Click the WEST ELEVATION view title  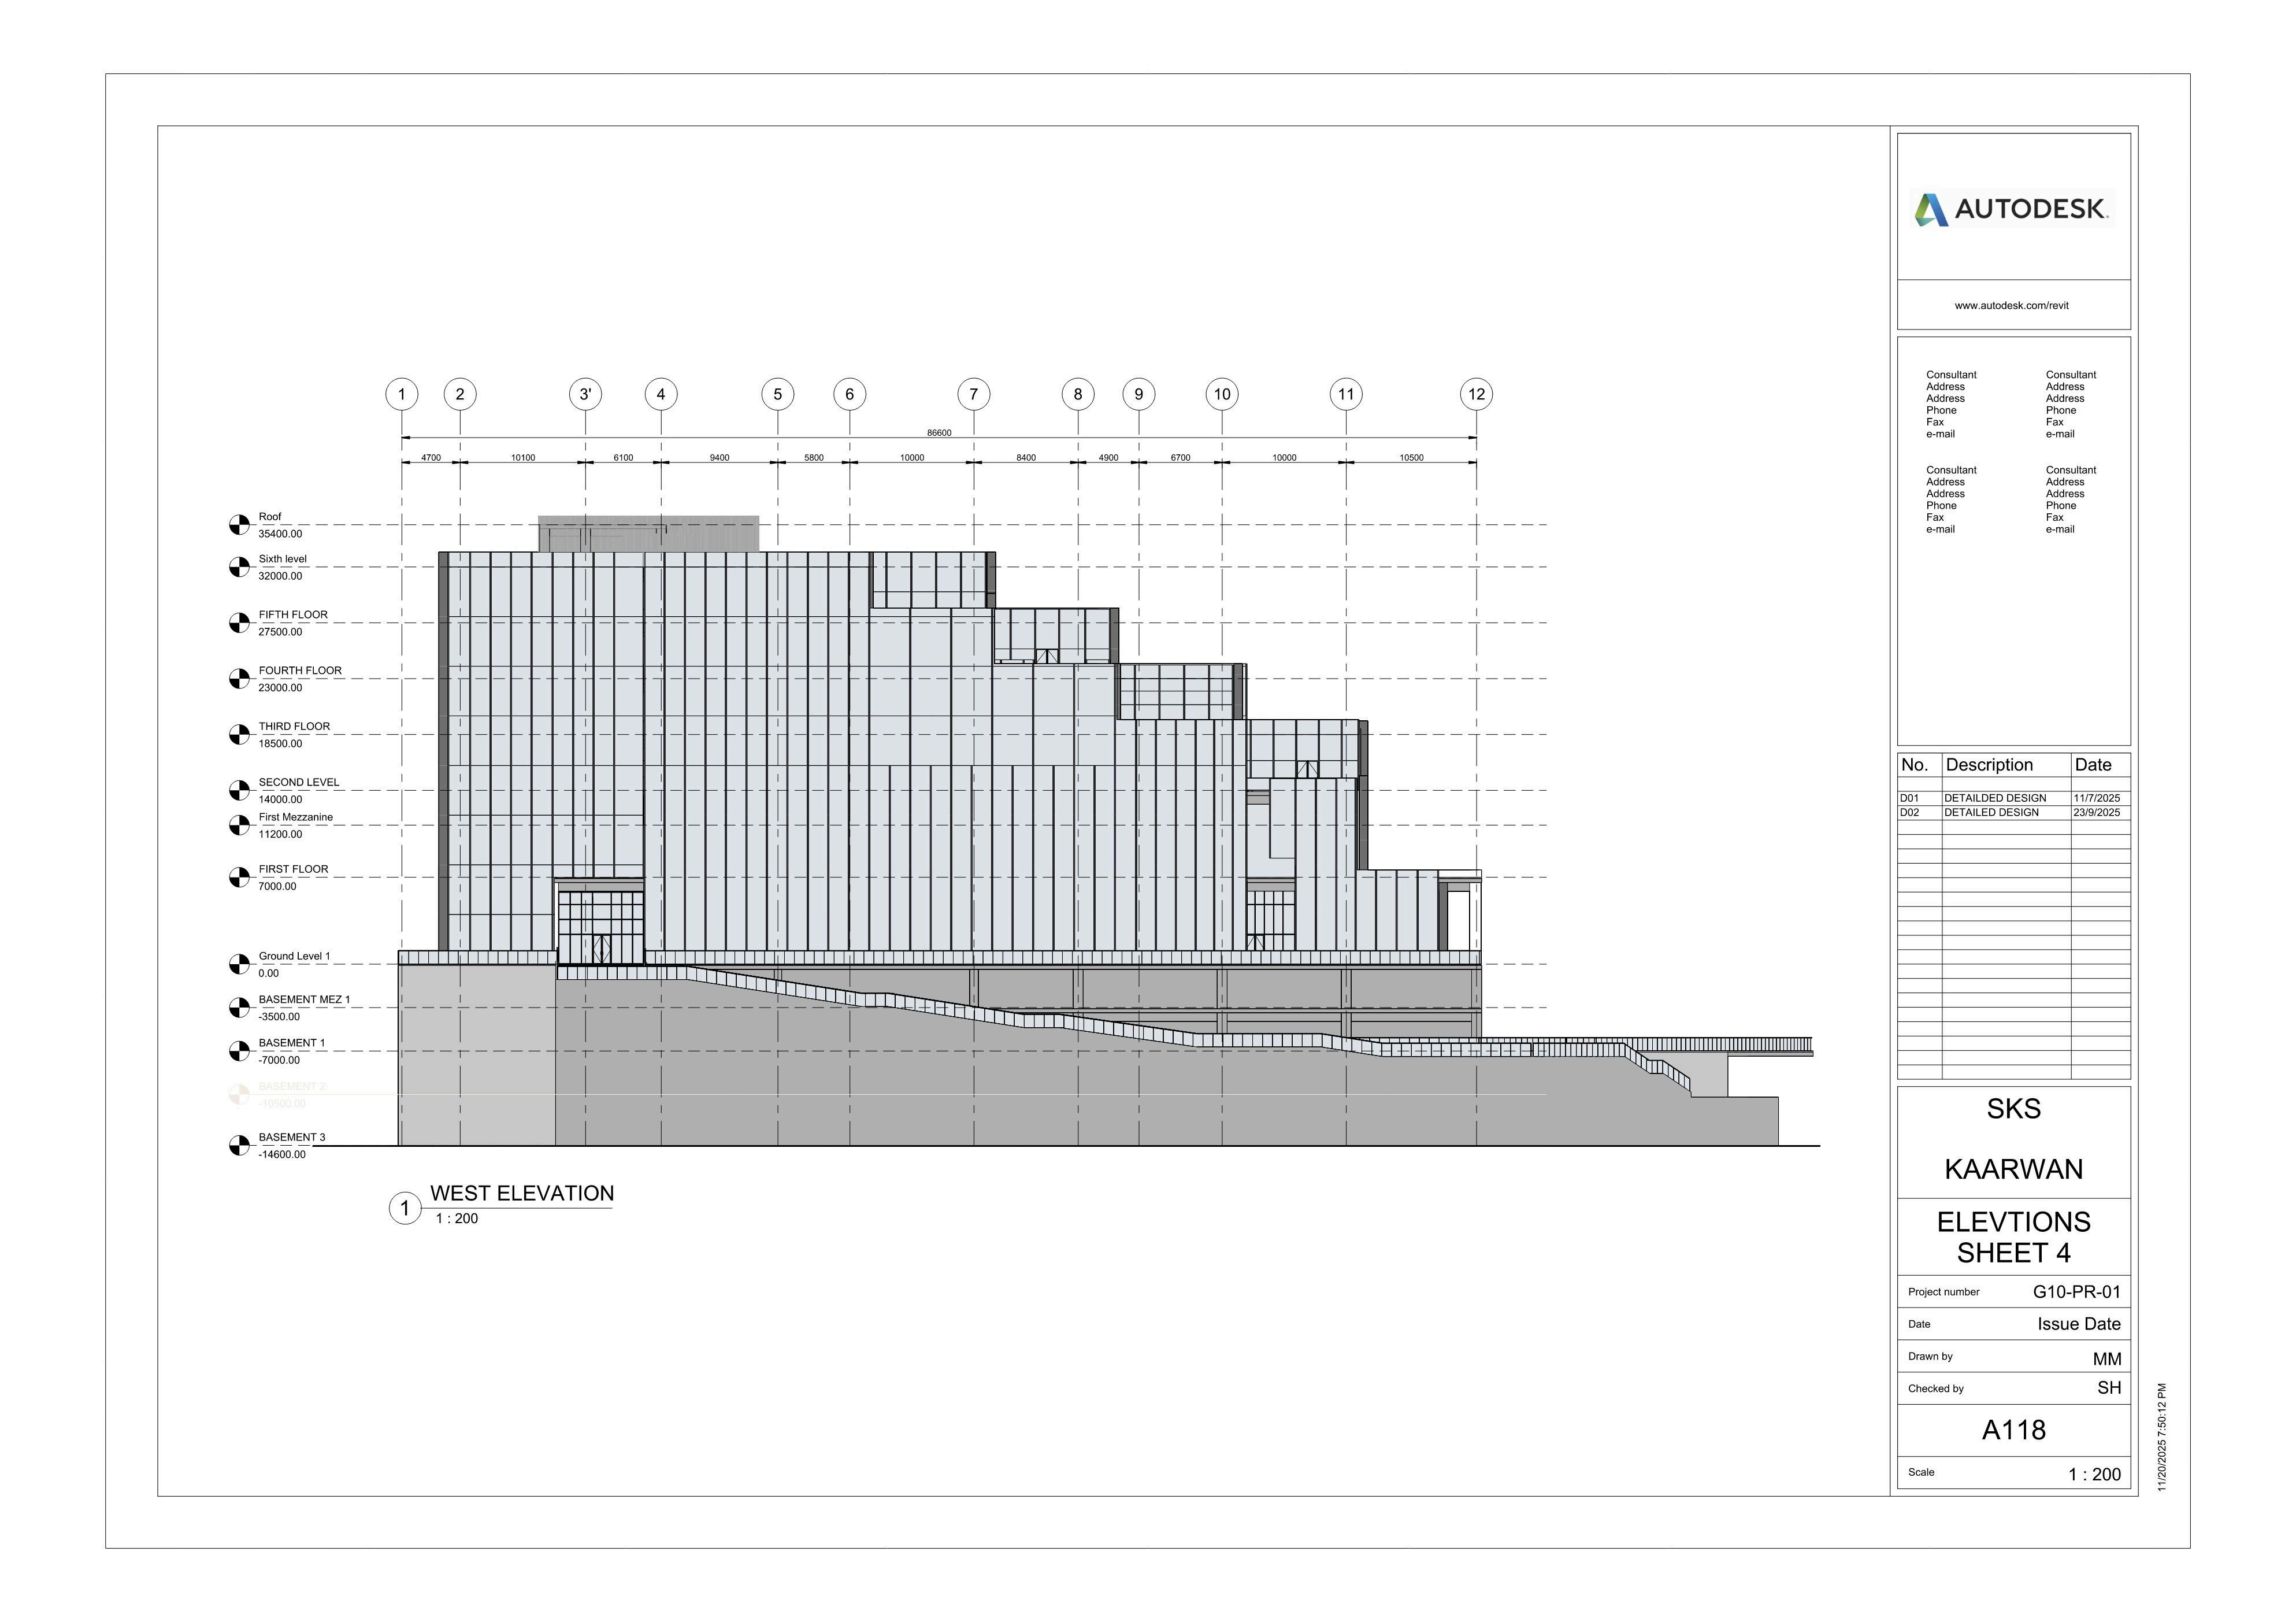(x=521, y=1193)
